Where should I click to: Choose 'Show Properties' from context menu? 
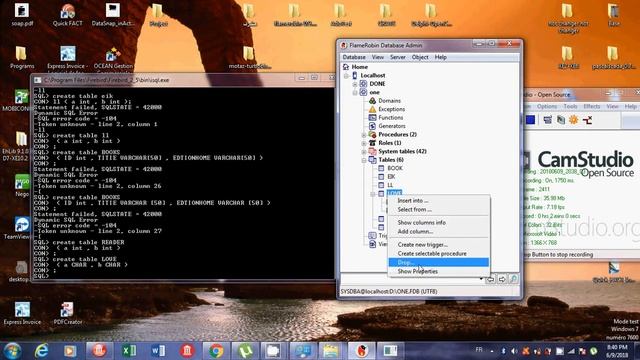439,271
